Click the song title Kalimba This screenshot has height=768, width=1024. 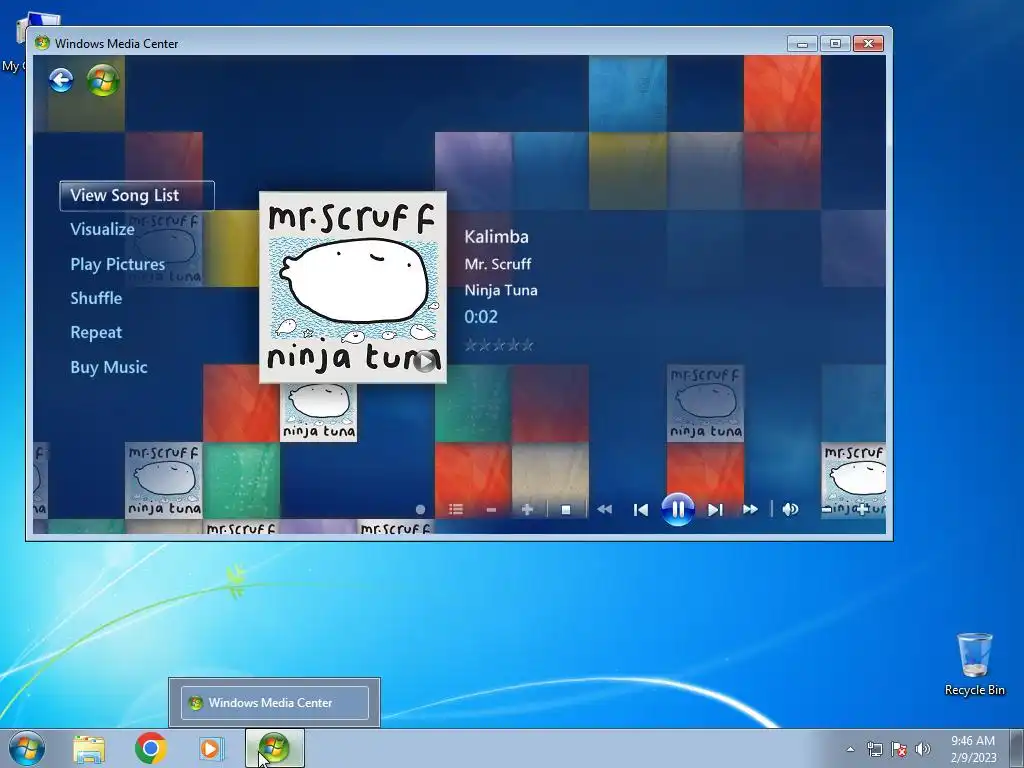(x=496, y=237)
